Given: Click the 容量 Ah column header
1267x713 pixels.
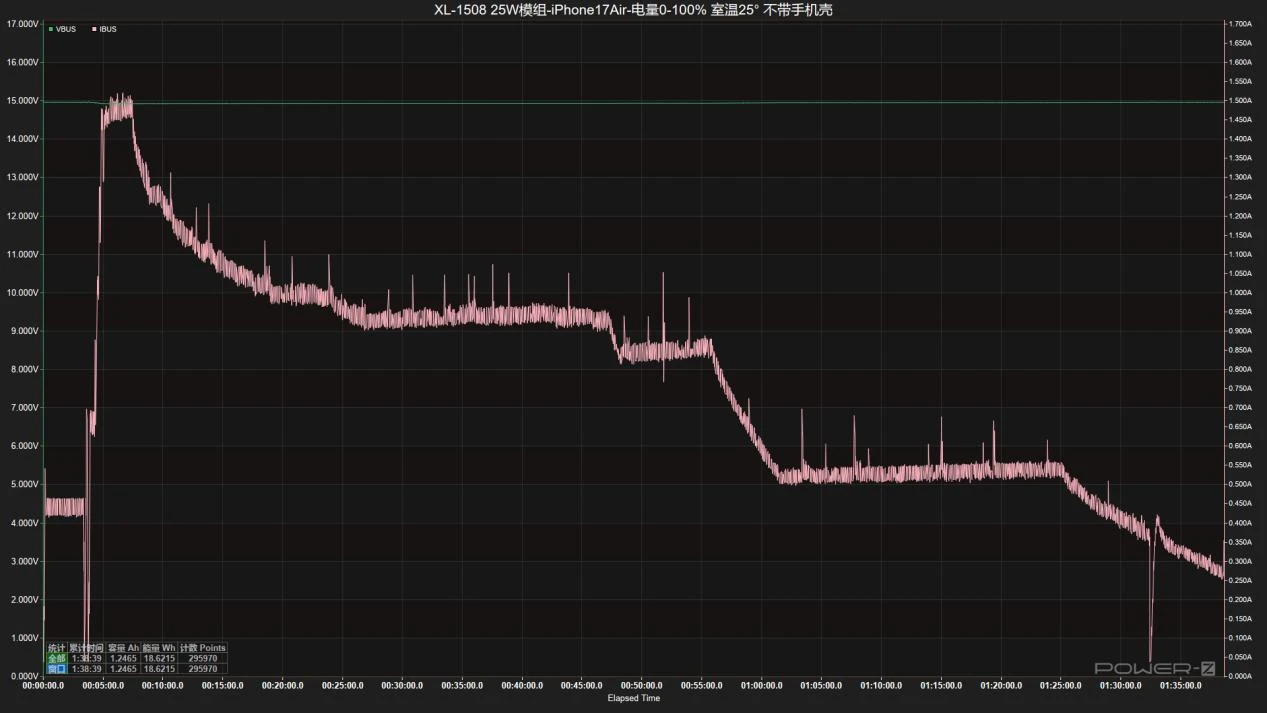Looking at the screenshot, I should pos(123,648).
